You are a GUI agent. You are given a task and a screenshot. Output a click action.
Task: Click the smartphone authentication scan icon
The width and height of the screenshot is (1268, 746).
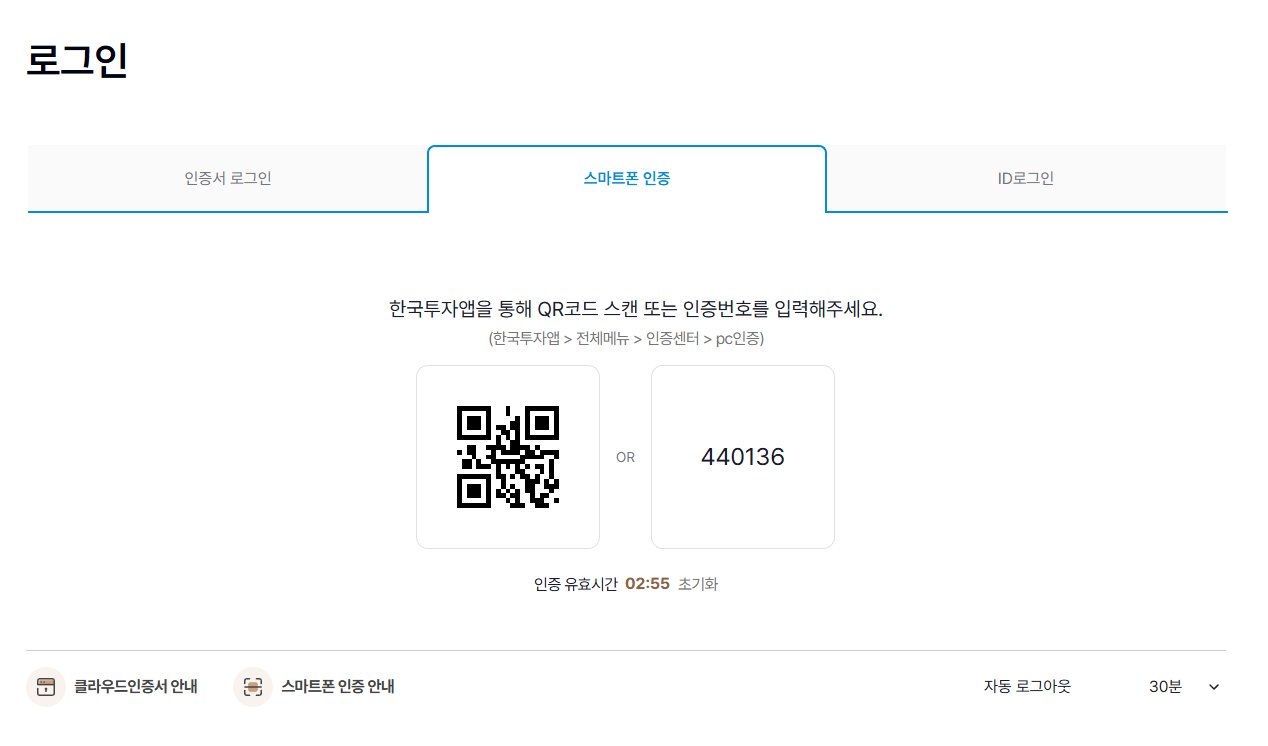coord(252,687)
